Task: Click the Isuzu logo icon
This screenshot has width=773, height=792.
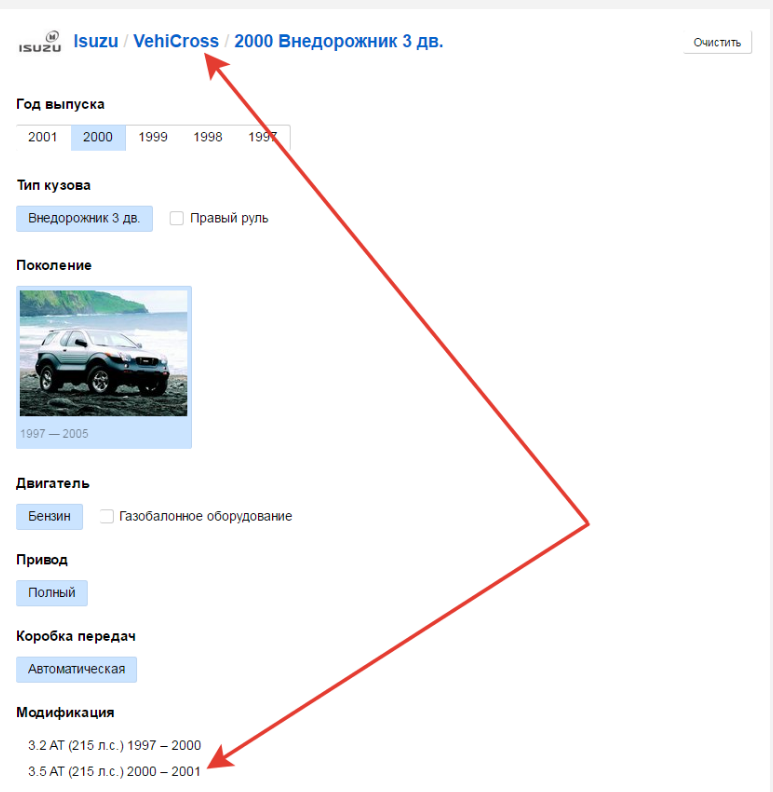Action: click(x=40, y=42)
